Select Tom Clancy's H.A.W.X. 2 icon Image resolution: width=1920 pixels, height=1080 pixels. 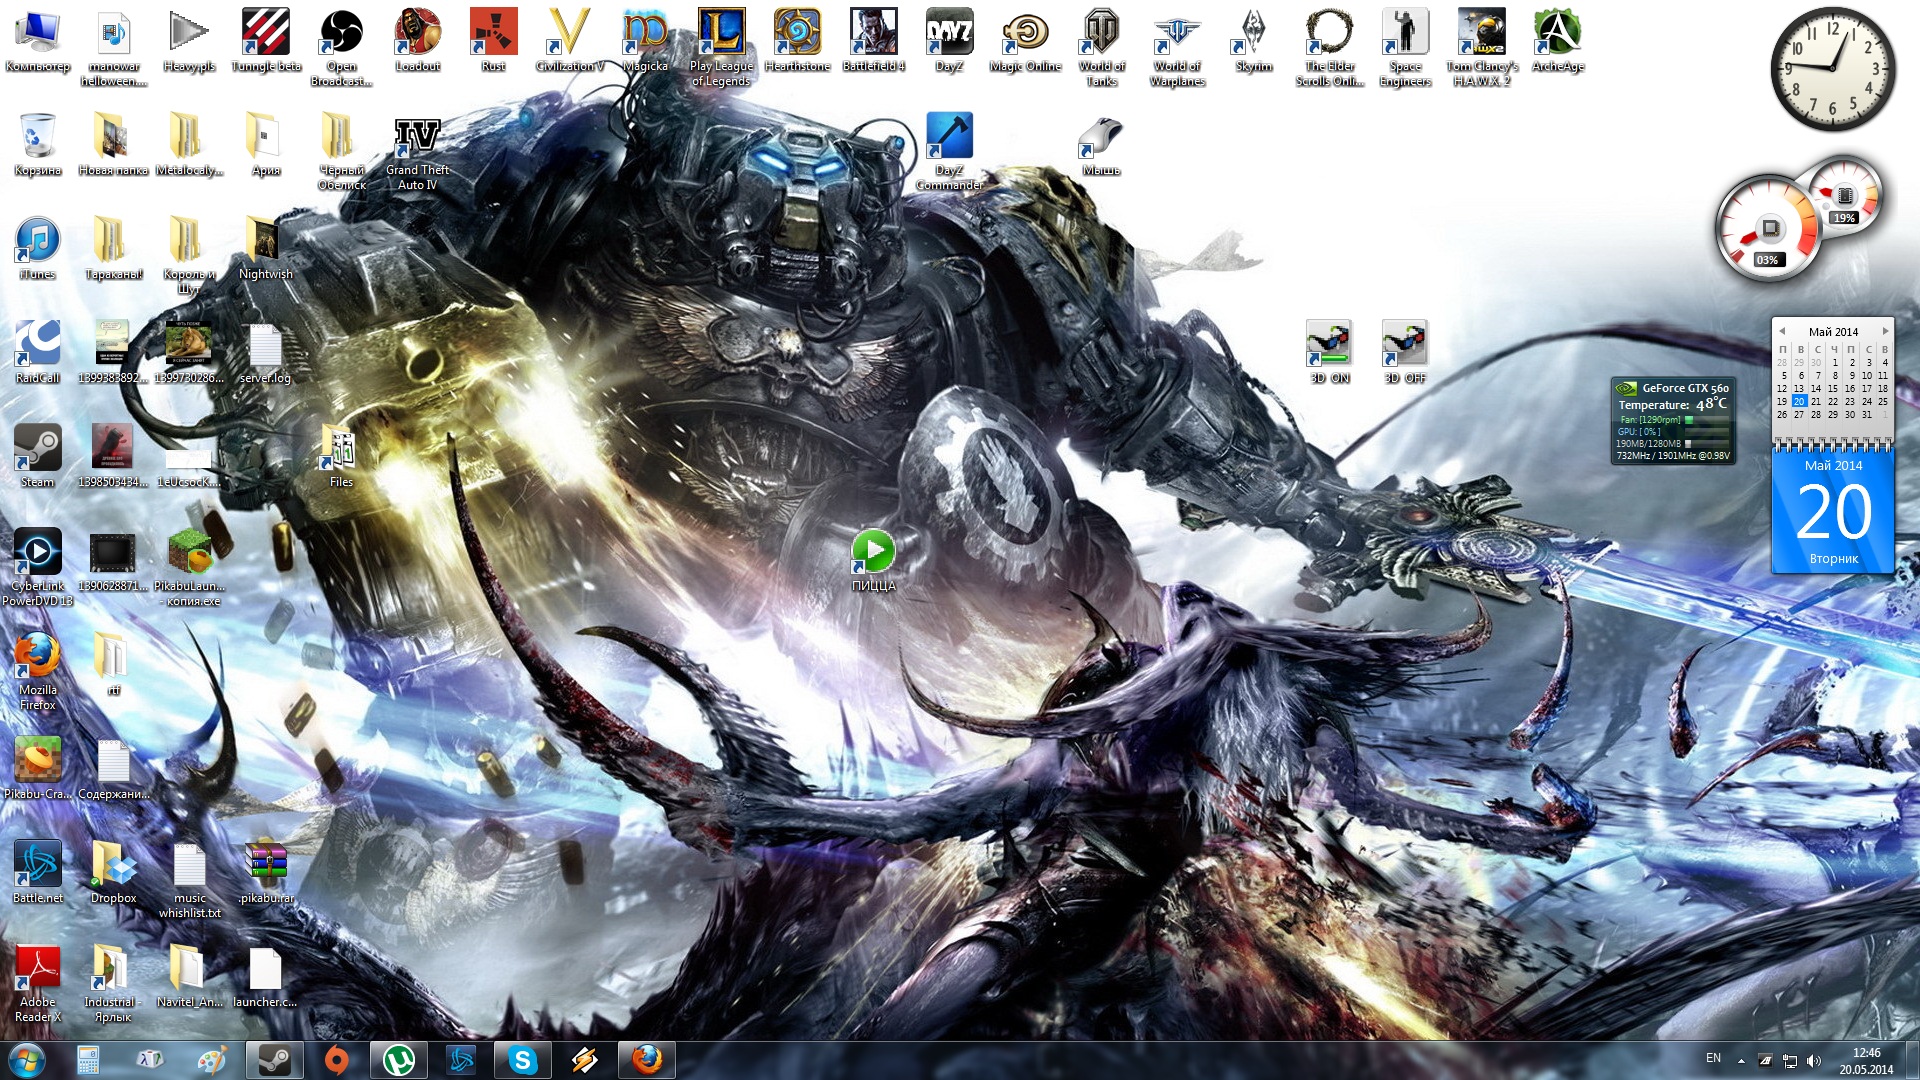tap(1481, 47)
